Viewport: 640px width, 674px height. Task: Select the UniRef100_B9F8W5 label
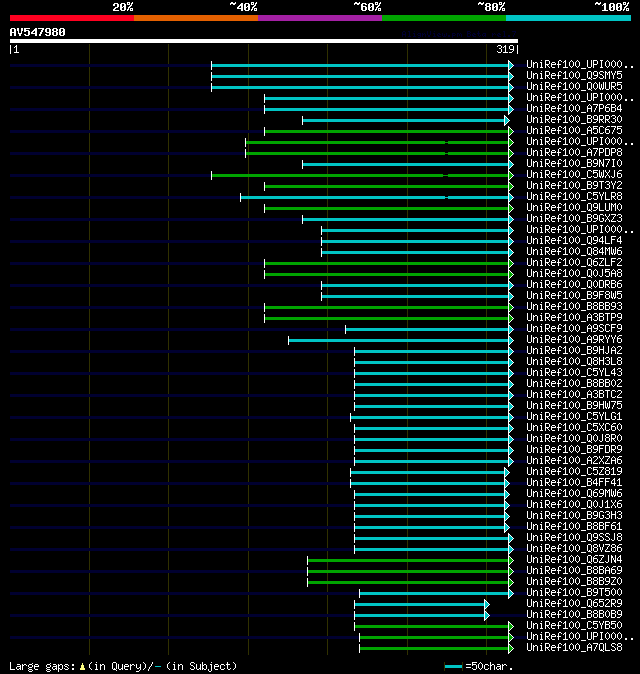click(574, 296)
